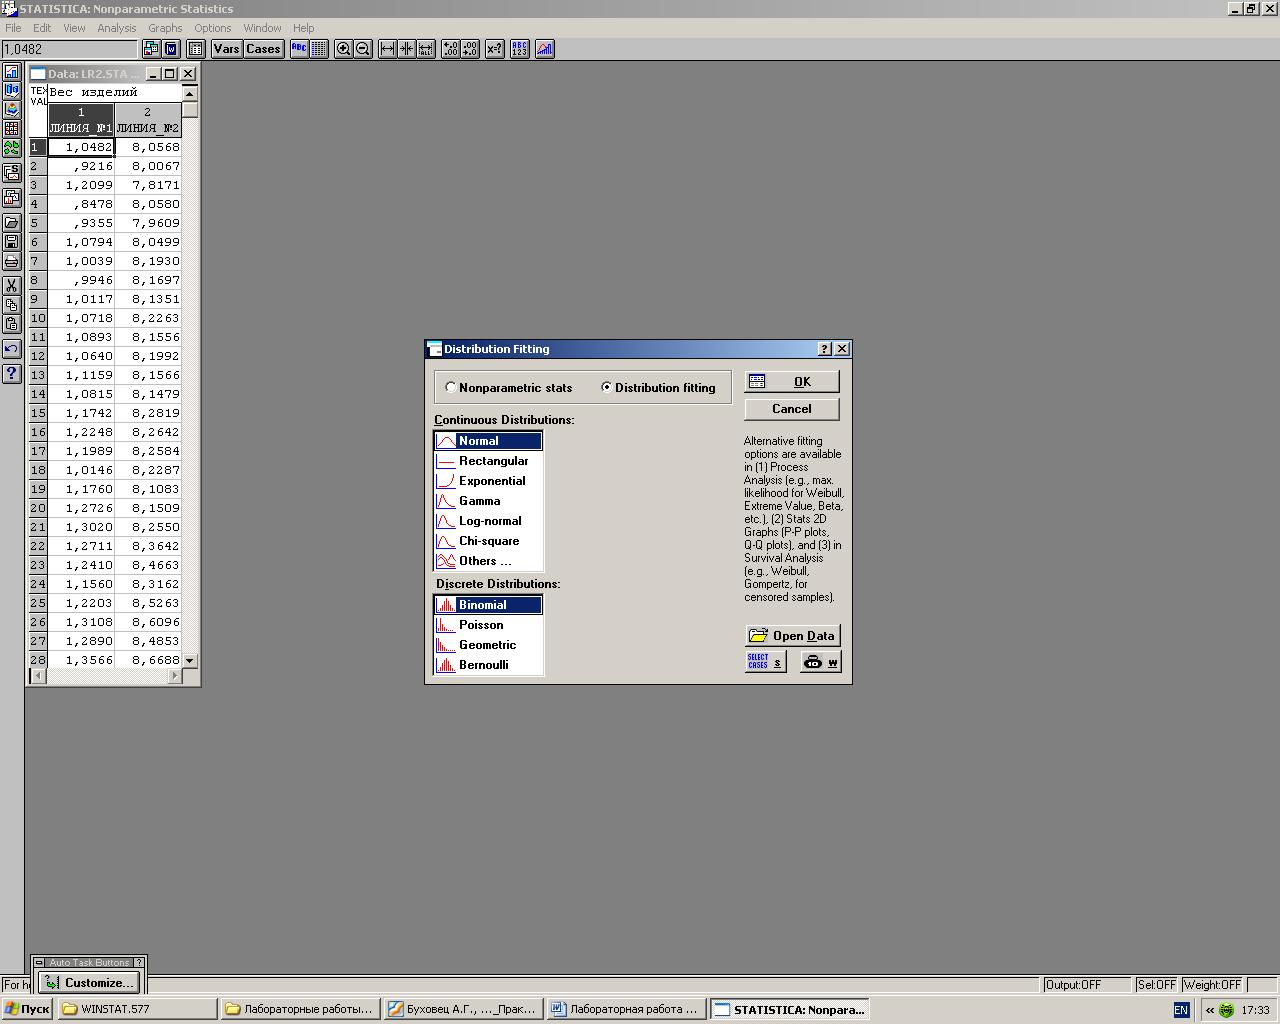Click Пуск start button in taskbar

[x=27, y=1009]
